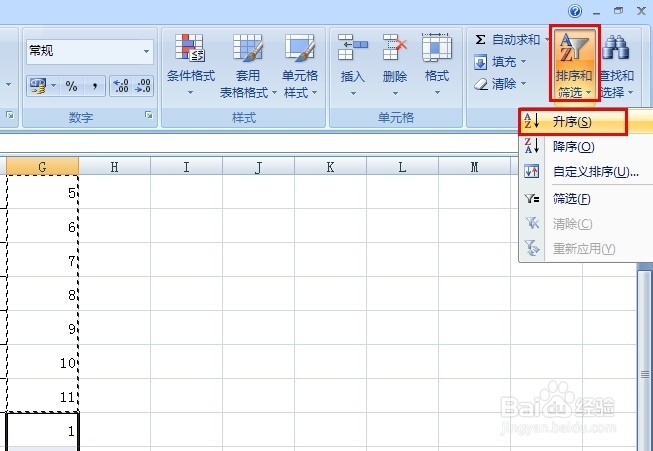The height and width of the screenshot is (451, 653).
Task: Click cell in column G containing 5
Action: point(42,192)
